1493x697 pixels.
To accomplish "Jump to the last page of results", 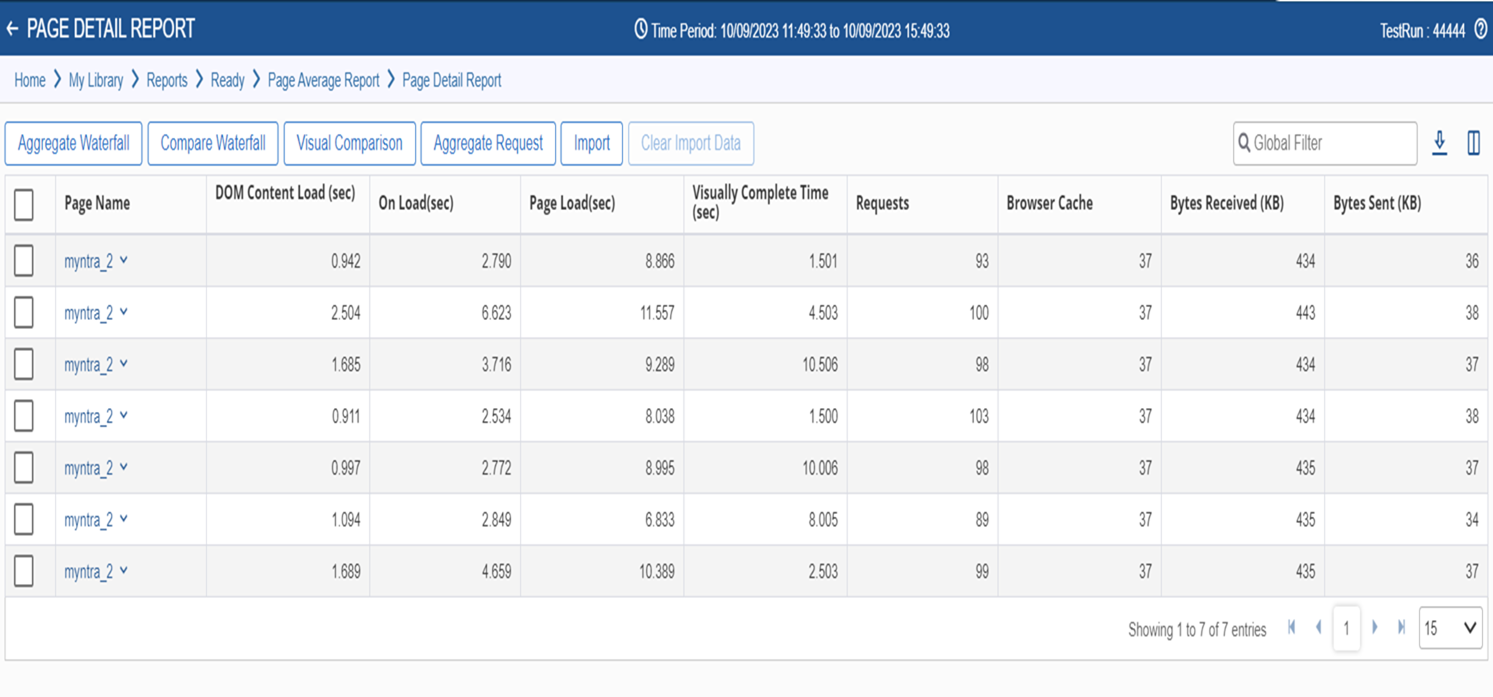I will pyautogui.click(x=1402, y=627).
